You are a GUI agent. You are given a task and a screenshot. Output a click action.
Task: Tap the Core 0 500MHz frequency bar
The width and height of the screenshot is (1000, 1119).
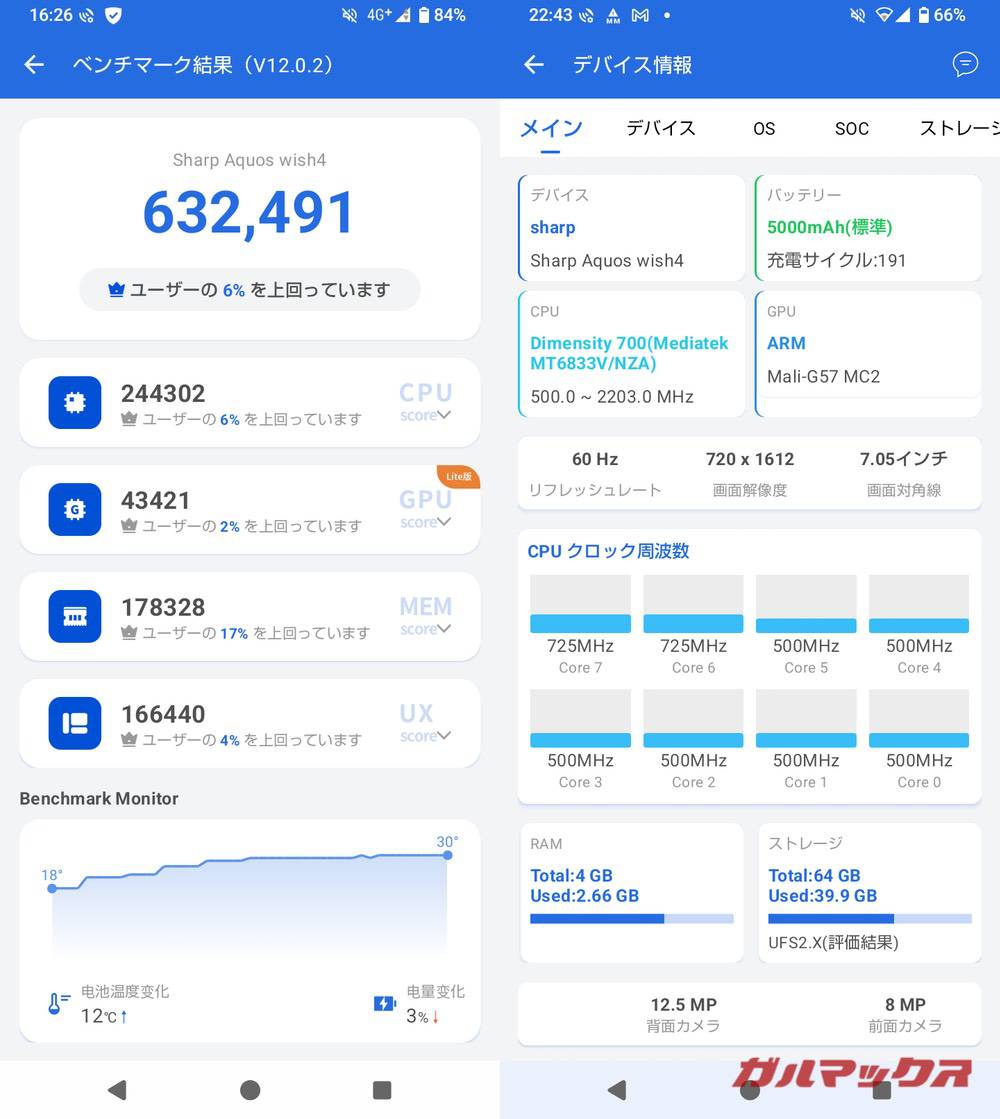click(x=919, y=718)
